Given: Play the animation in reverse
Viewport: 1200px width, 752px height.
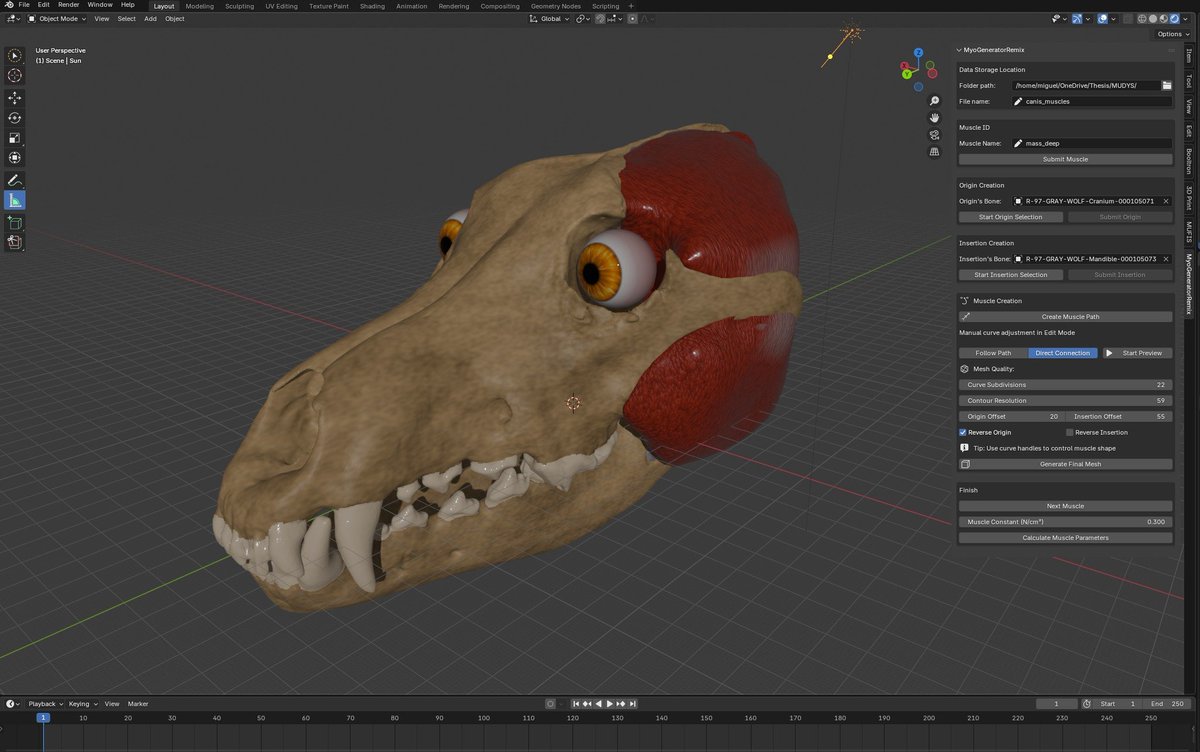Looking at the screenshot, I should pyautogui.click(x=598, y=704).
